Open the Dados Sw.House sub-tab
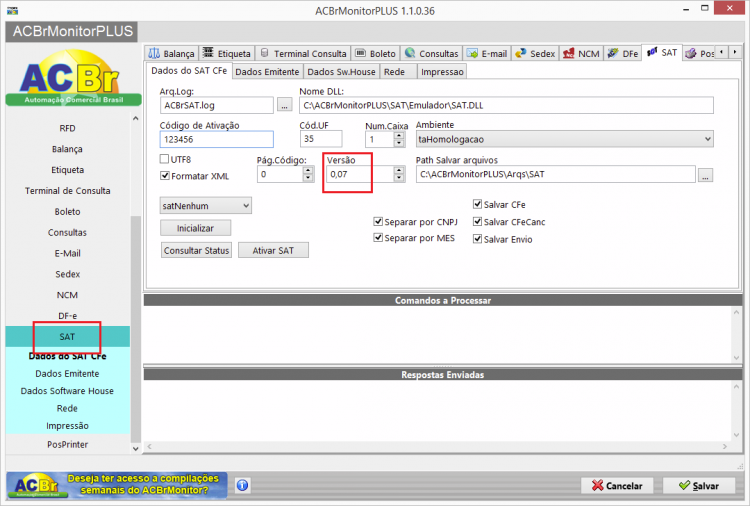The height and width of the screenshot is (506, 750). coord(342,72)
